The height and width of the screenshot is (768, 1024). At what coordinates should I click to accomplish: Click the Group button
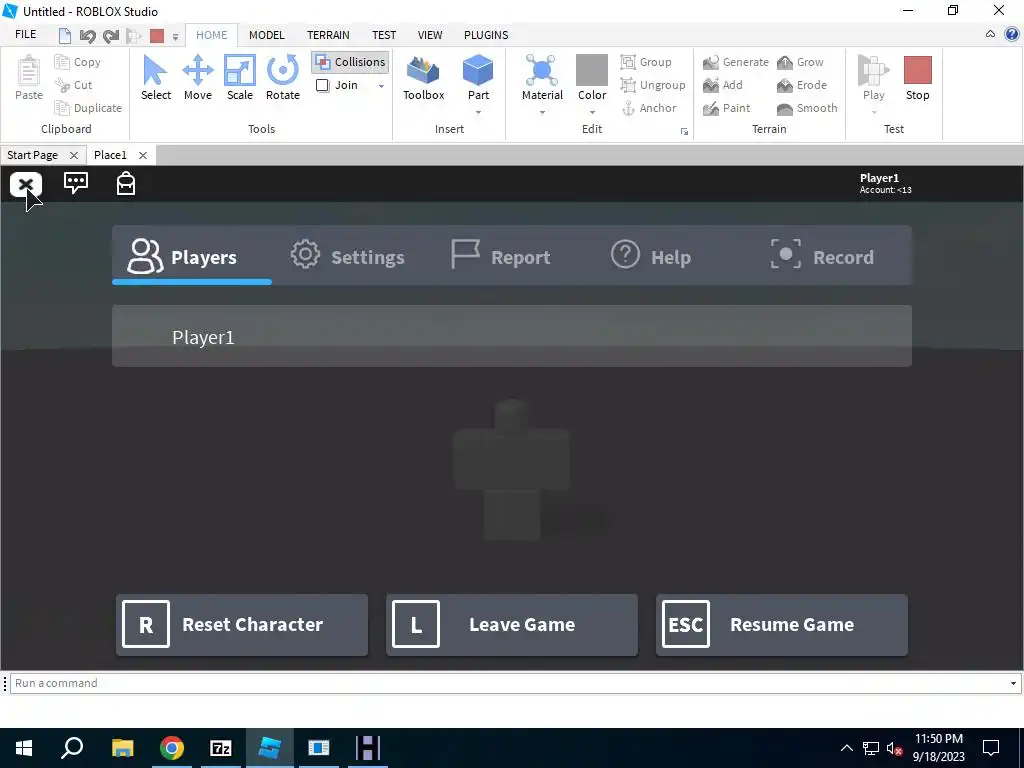[646, 62]
